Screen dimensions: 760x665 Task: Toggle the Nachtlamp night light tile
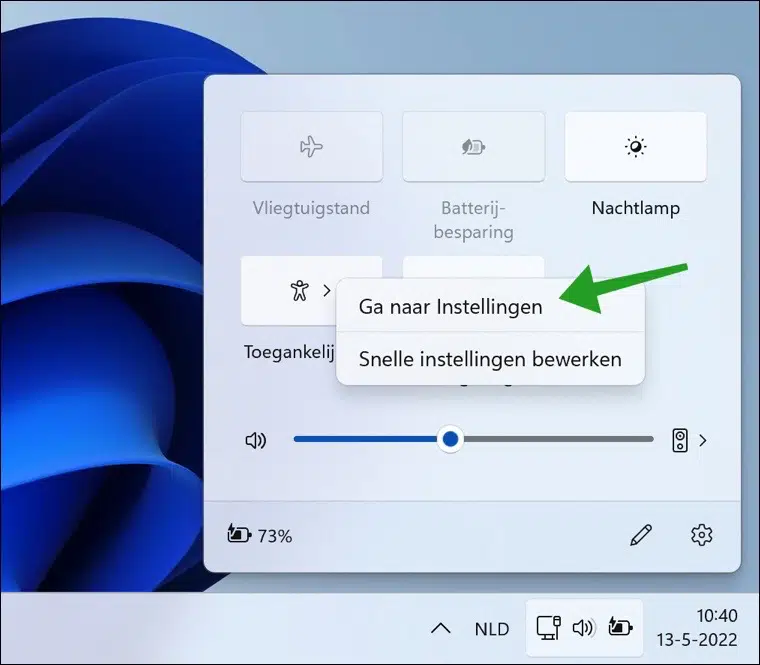click(635, 146)
